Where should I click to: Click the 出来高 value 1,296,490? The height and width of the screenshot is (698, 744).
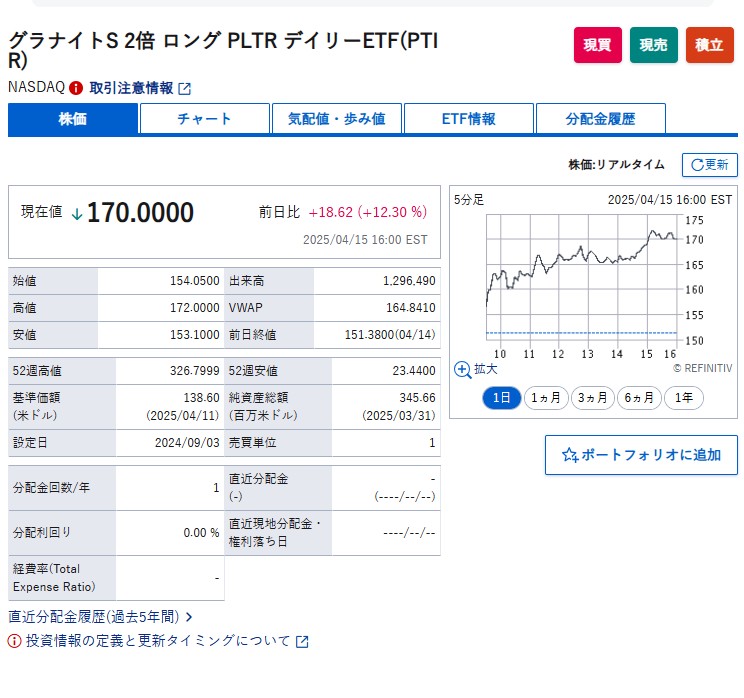pos(409,281)
